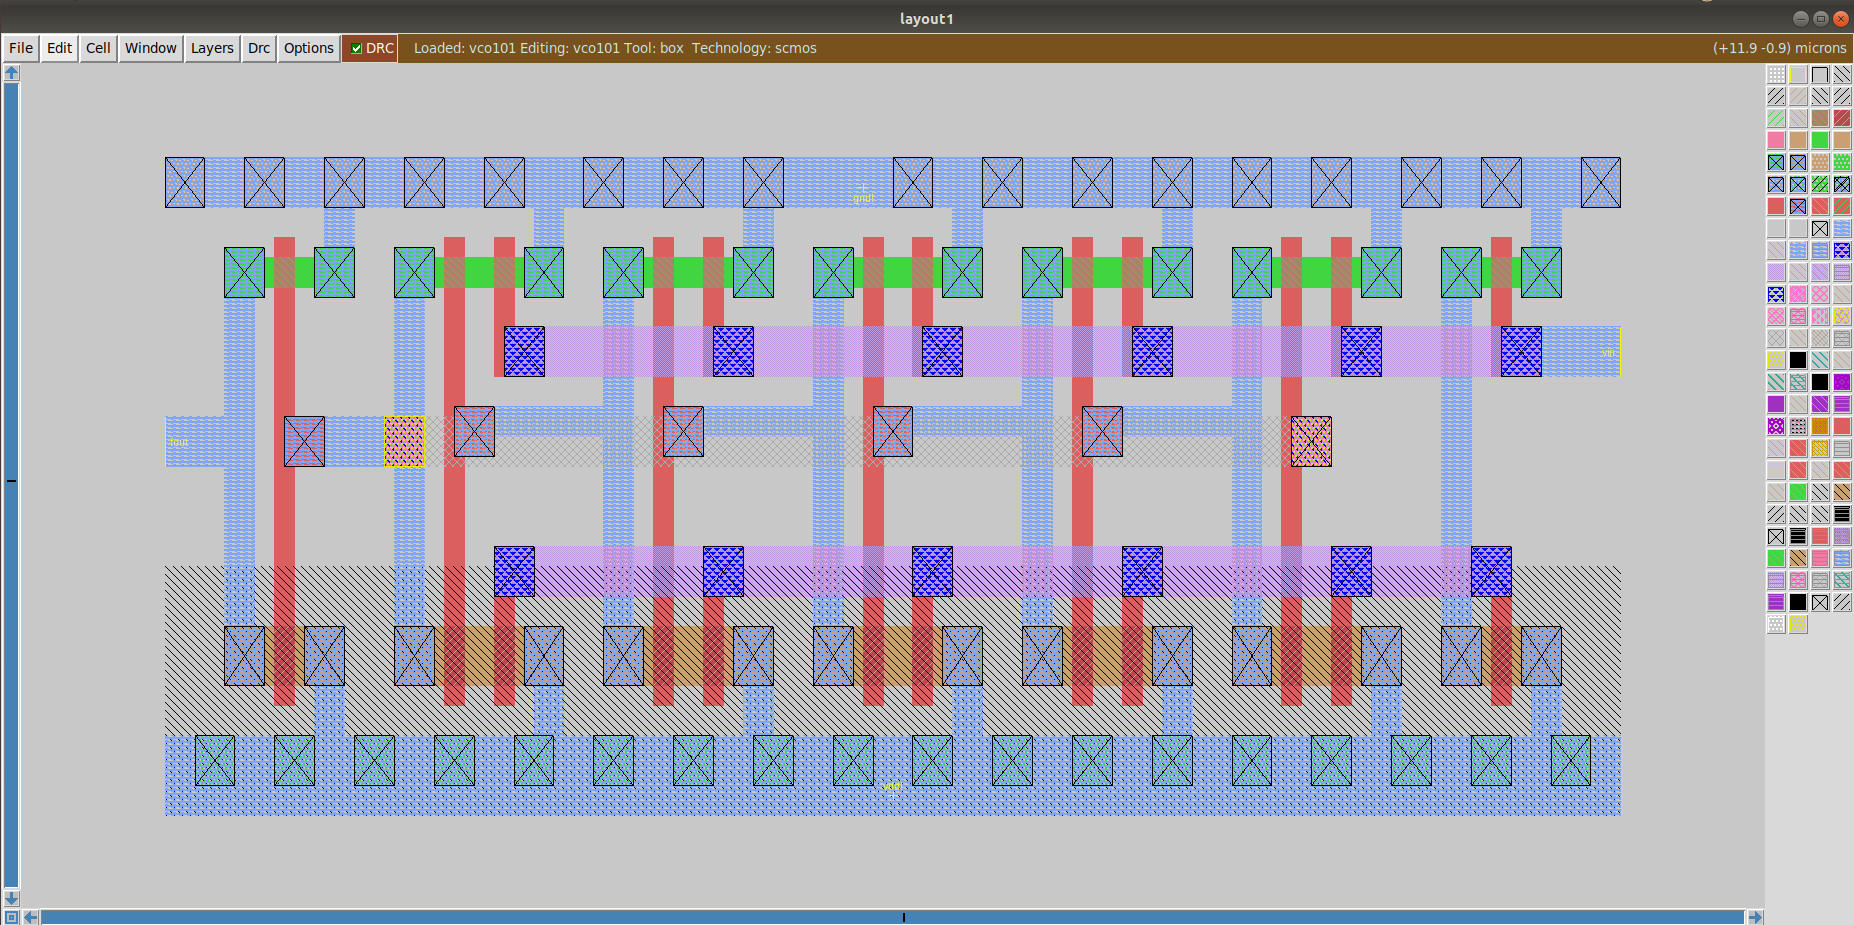Select the solid purple layer swatch
Viewport: 1854px width, 925px height.
(1776, 404)
